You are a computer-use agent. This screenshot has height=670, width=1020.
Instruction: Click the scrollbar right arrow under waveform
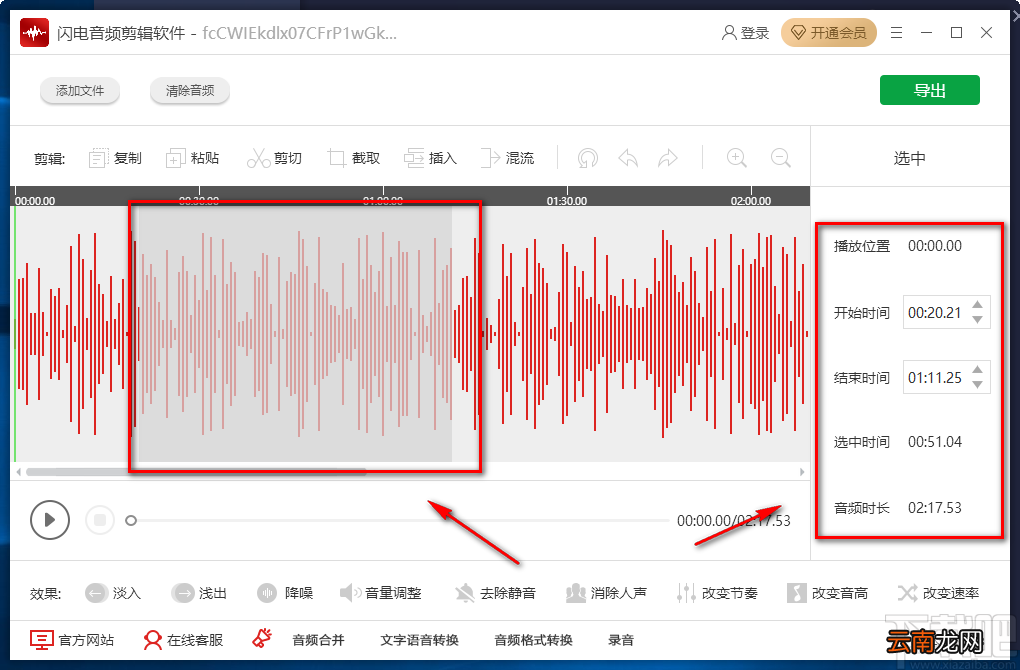pos(801,472)
